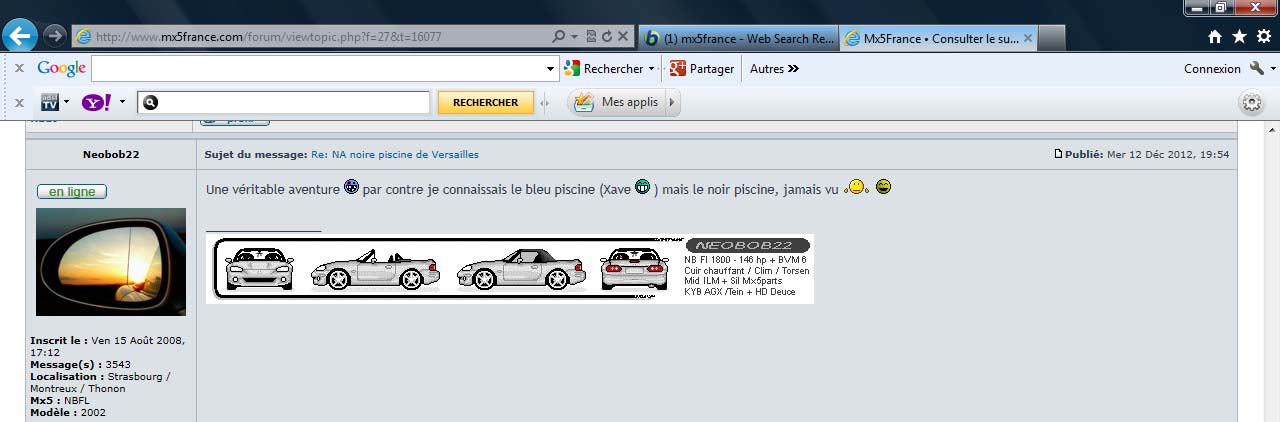1280x422 pixels.
Task: Expand 'Autres' more toolbar buttons
Action: click(x=774, y=69)
